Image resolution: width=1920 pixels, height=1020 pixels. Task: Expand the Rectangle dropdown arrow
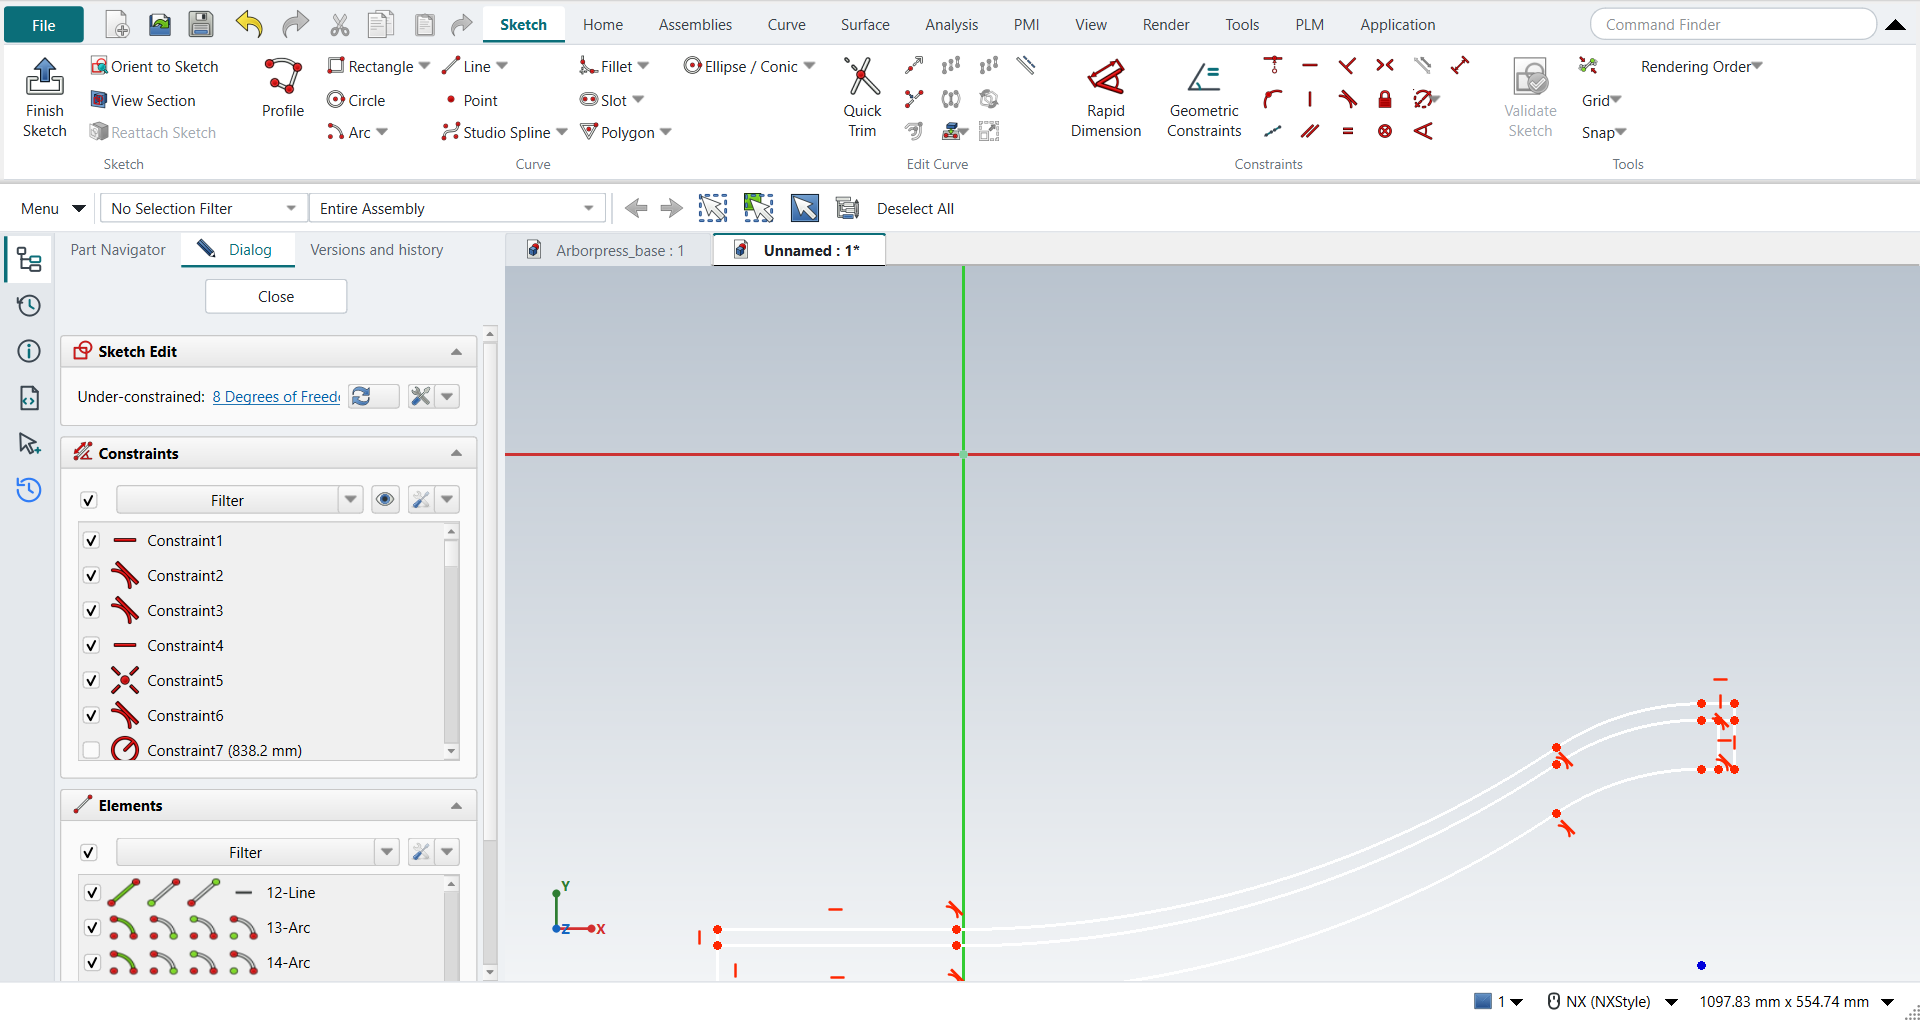tap(425, 66)
